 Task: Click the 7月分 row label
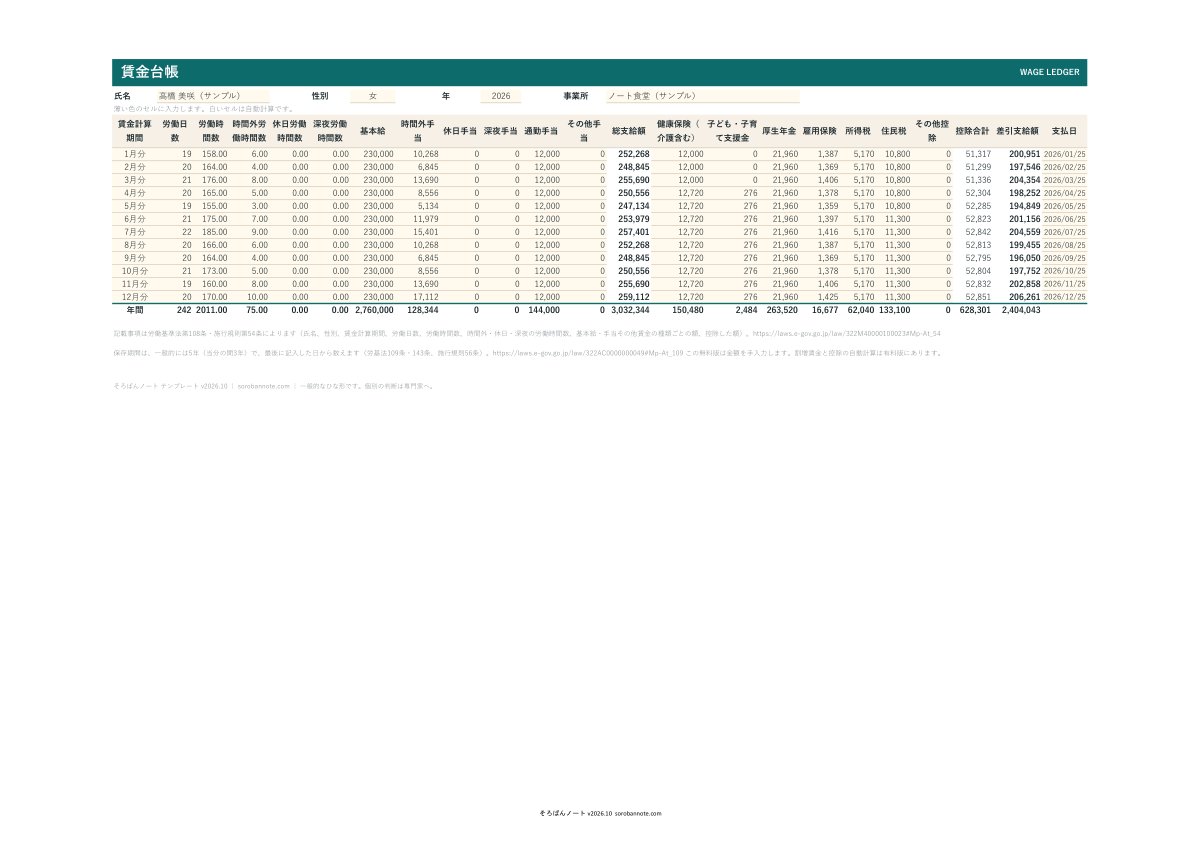click(134, 232)
